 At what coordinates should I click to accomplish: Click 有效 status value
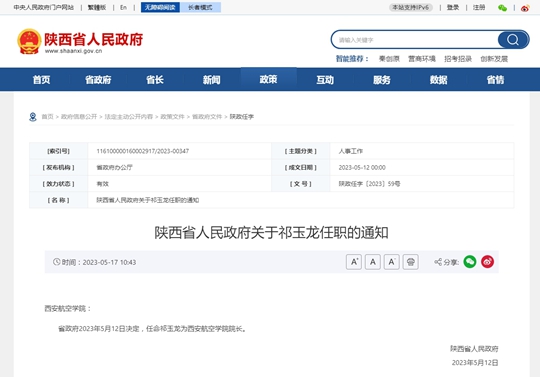tap(103, 184)
